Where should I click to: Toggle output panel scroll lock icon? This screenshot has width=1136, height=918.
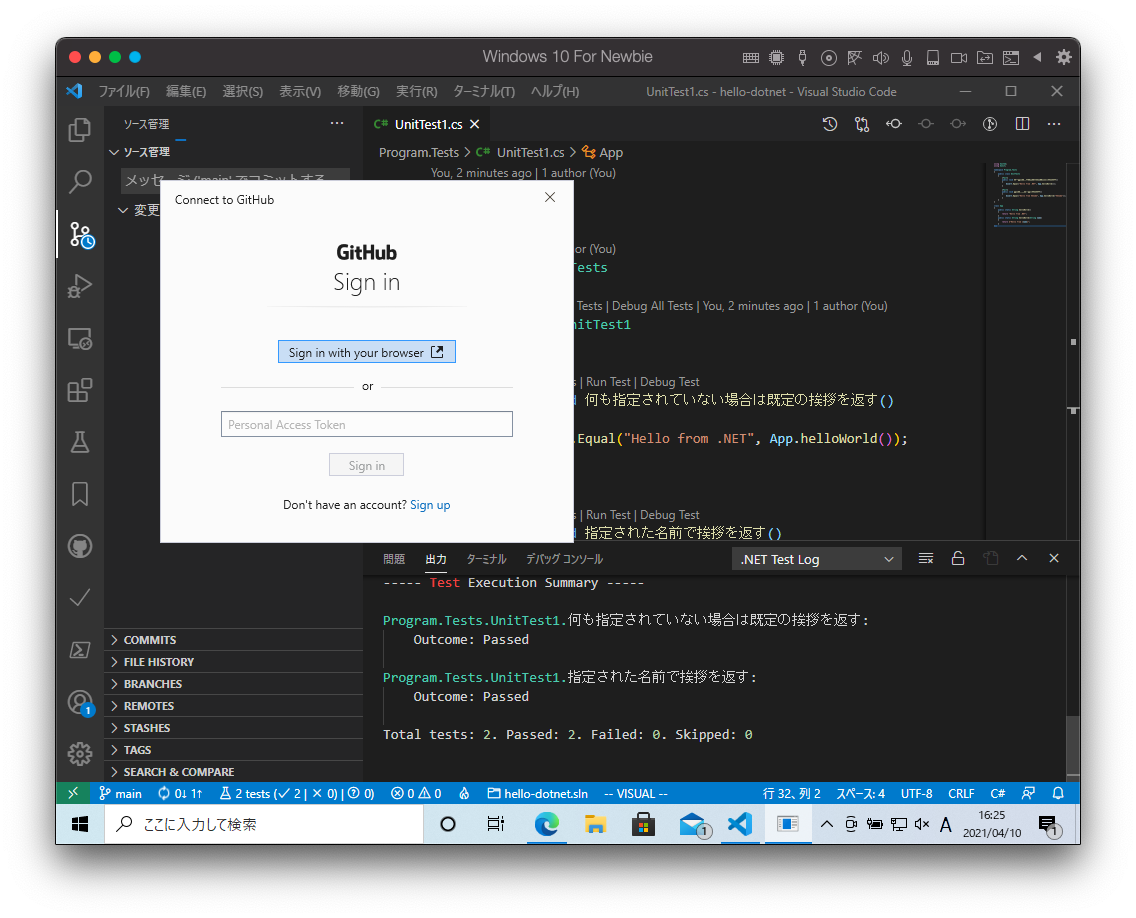click(957, 559)
